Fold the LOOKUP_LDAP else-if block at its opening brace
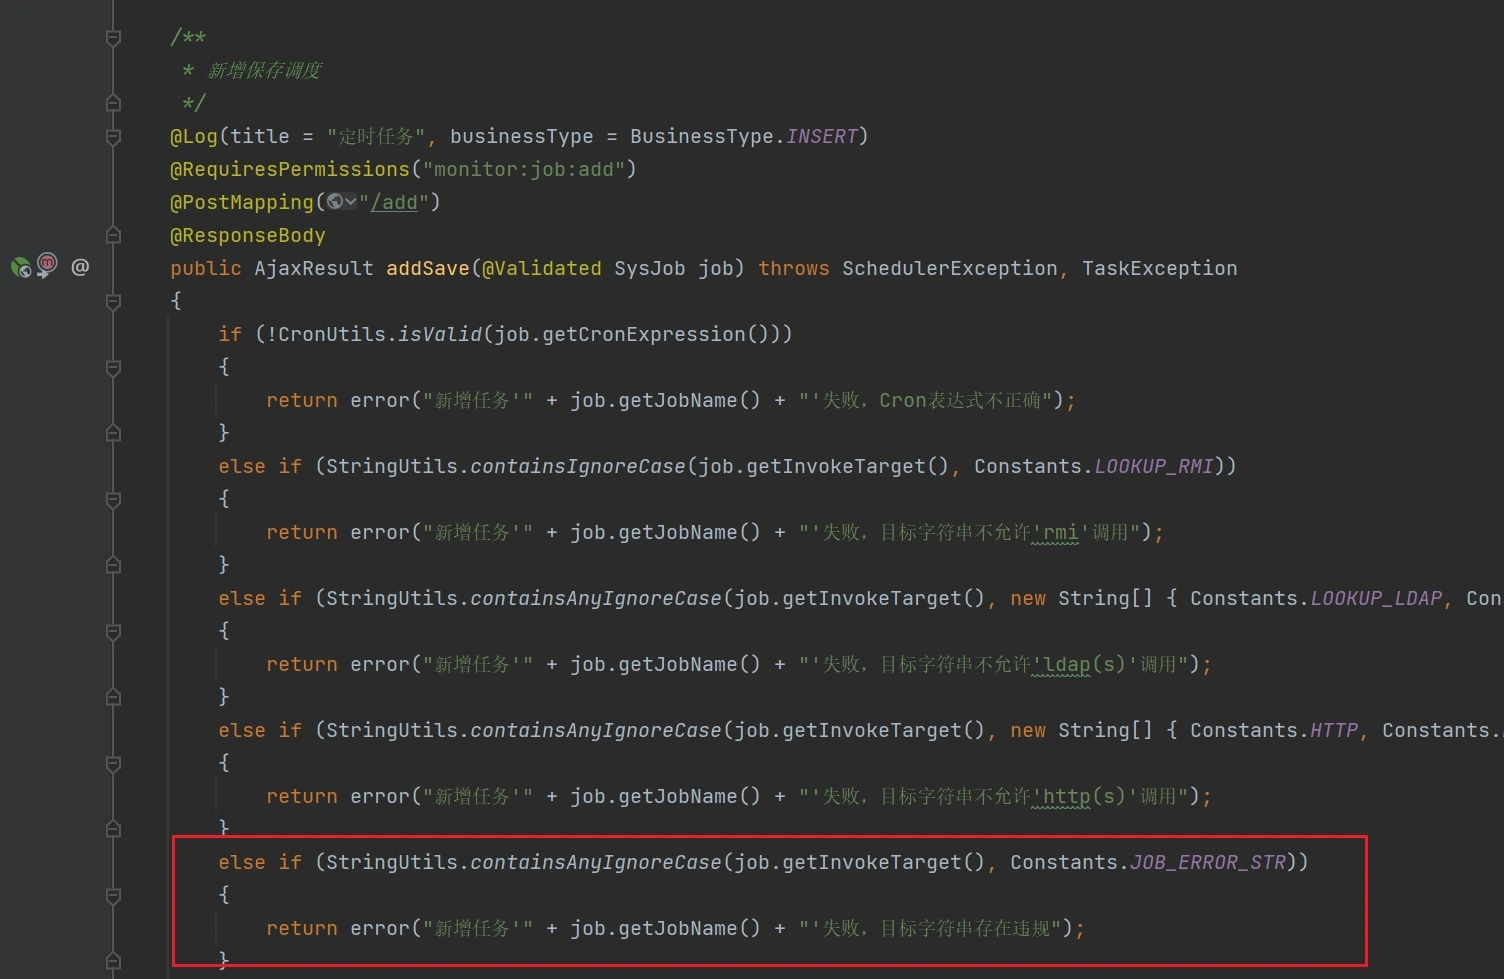This screenshot has height=979, width=1504. [113, 631]
